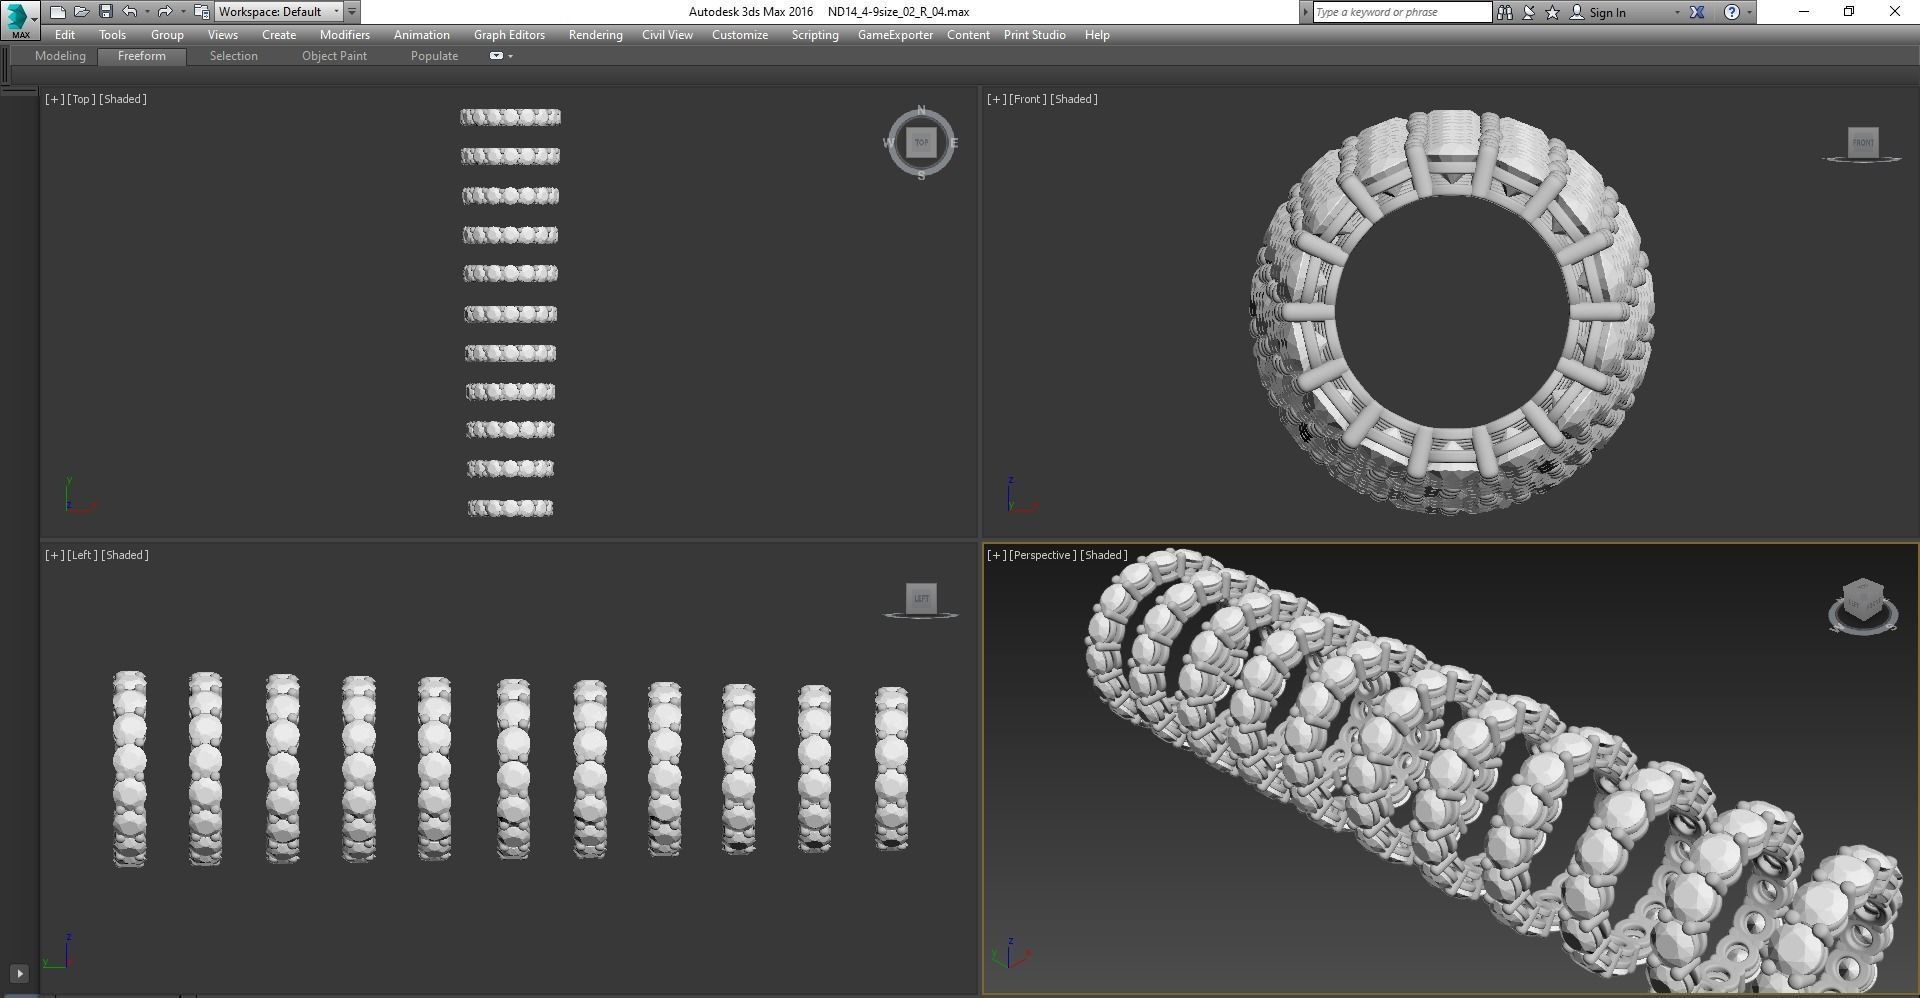Open the ribbon display options dropdown arrow
Viewport: 1920px width, 998px height.
coord(511,56)
